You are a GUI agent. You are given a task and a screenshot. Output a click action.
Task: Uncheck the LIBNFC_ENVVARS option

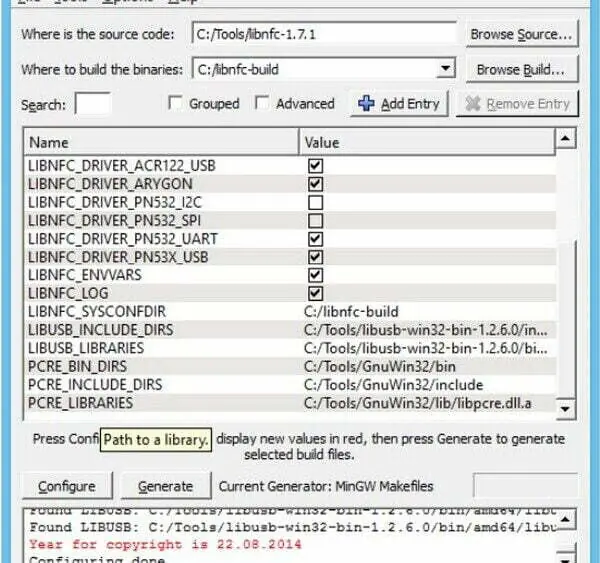tap(315, 275)
